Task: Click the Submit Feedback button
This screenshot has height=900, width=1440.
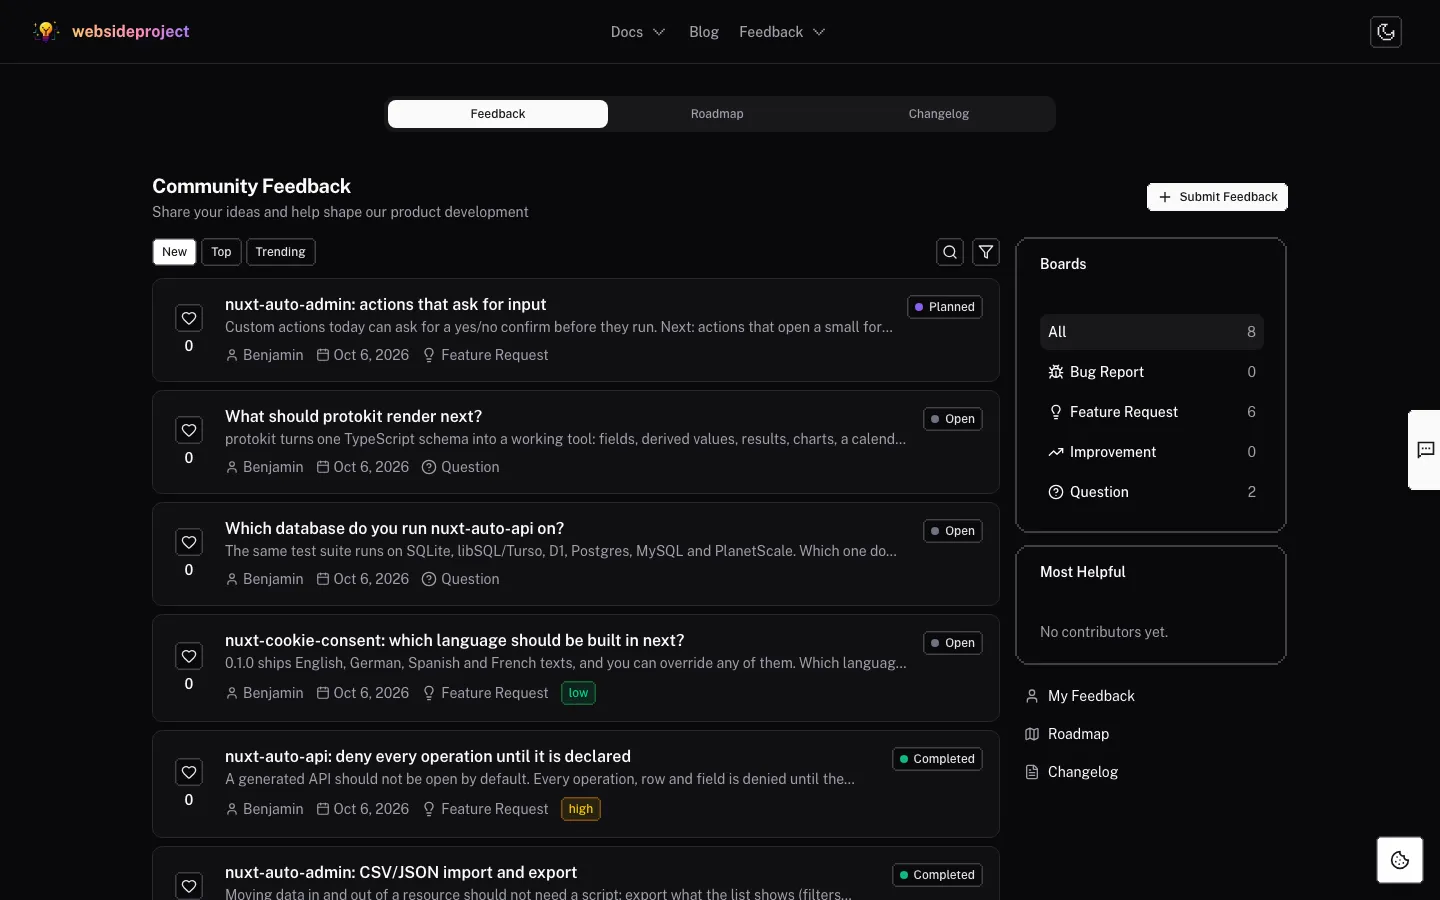Action: coord(1217,197)
